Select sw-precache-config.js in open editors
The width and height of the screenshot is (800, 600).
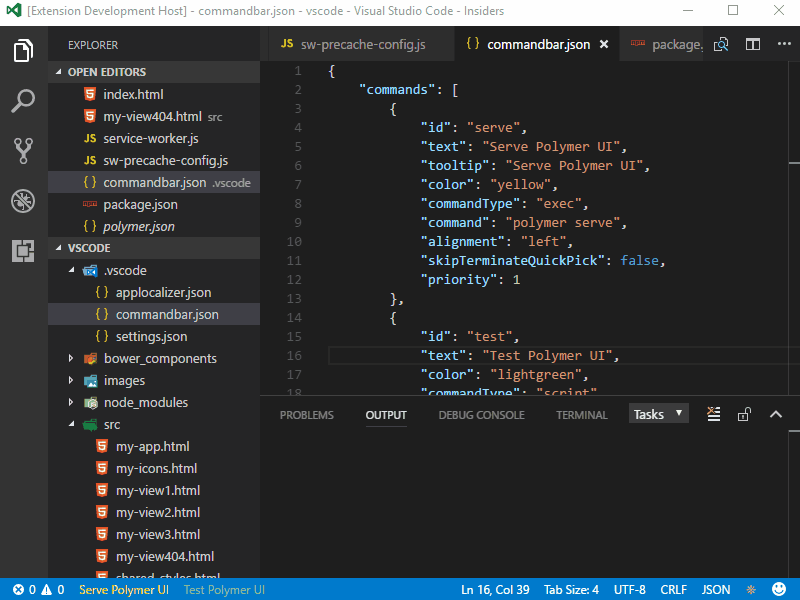154,160
